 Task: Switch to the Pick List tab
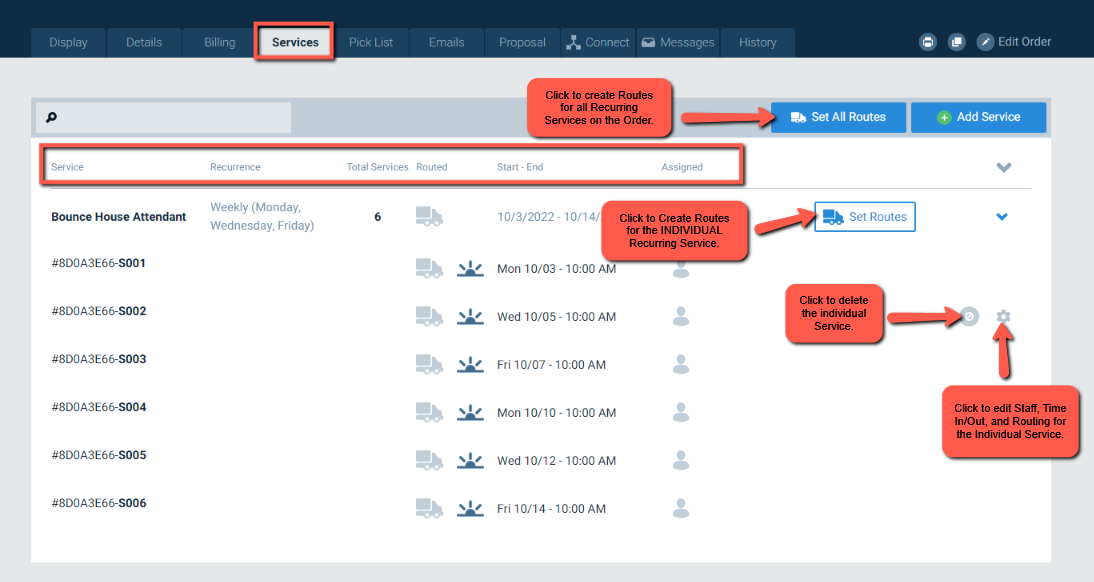coord(371,42)
